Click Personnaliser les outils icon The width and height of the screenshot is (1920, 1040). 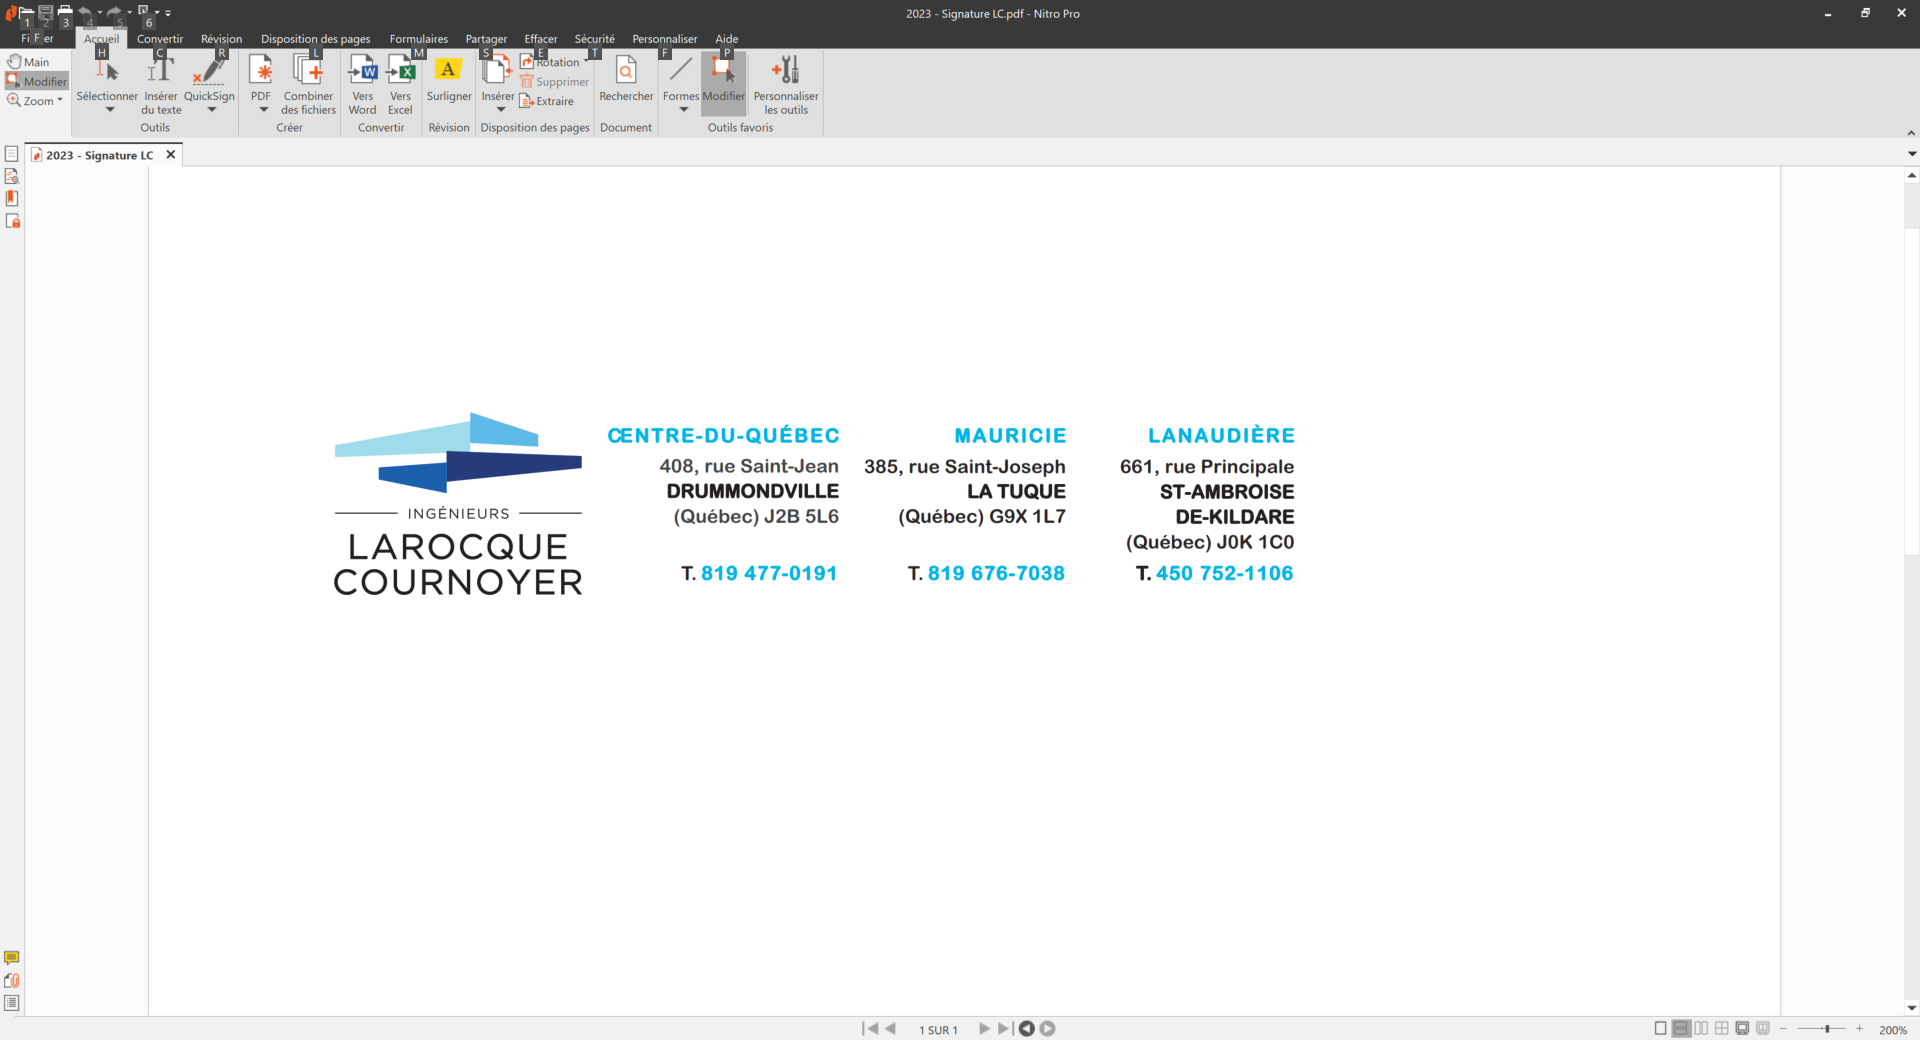(785, 71)
